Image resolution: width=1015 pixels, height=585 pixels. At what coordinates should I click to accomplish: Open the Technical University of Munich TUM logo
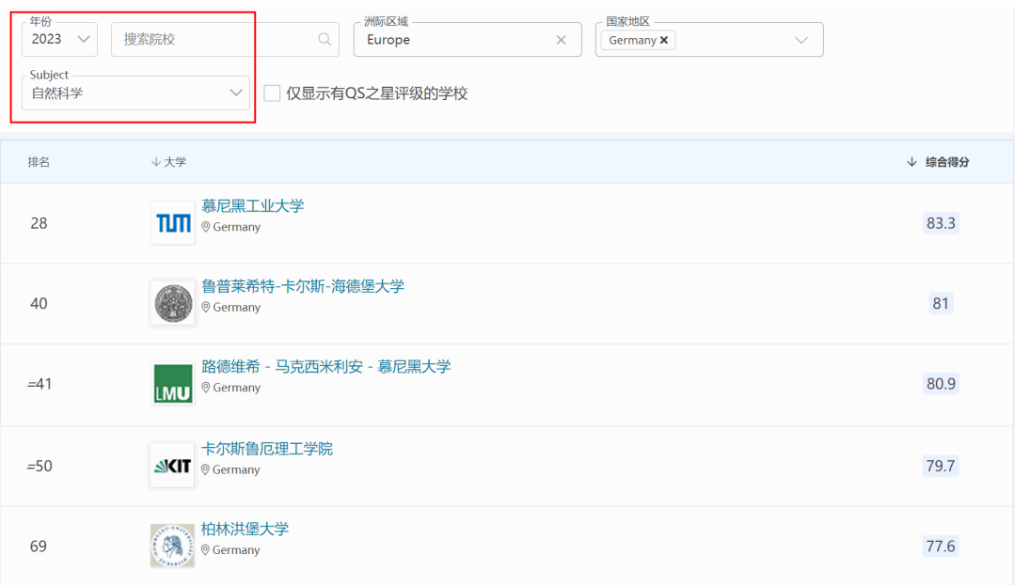pos(173,223)
